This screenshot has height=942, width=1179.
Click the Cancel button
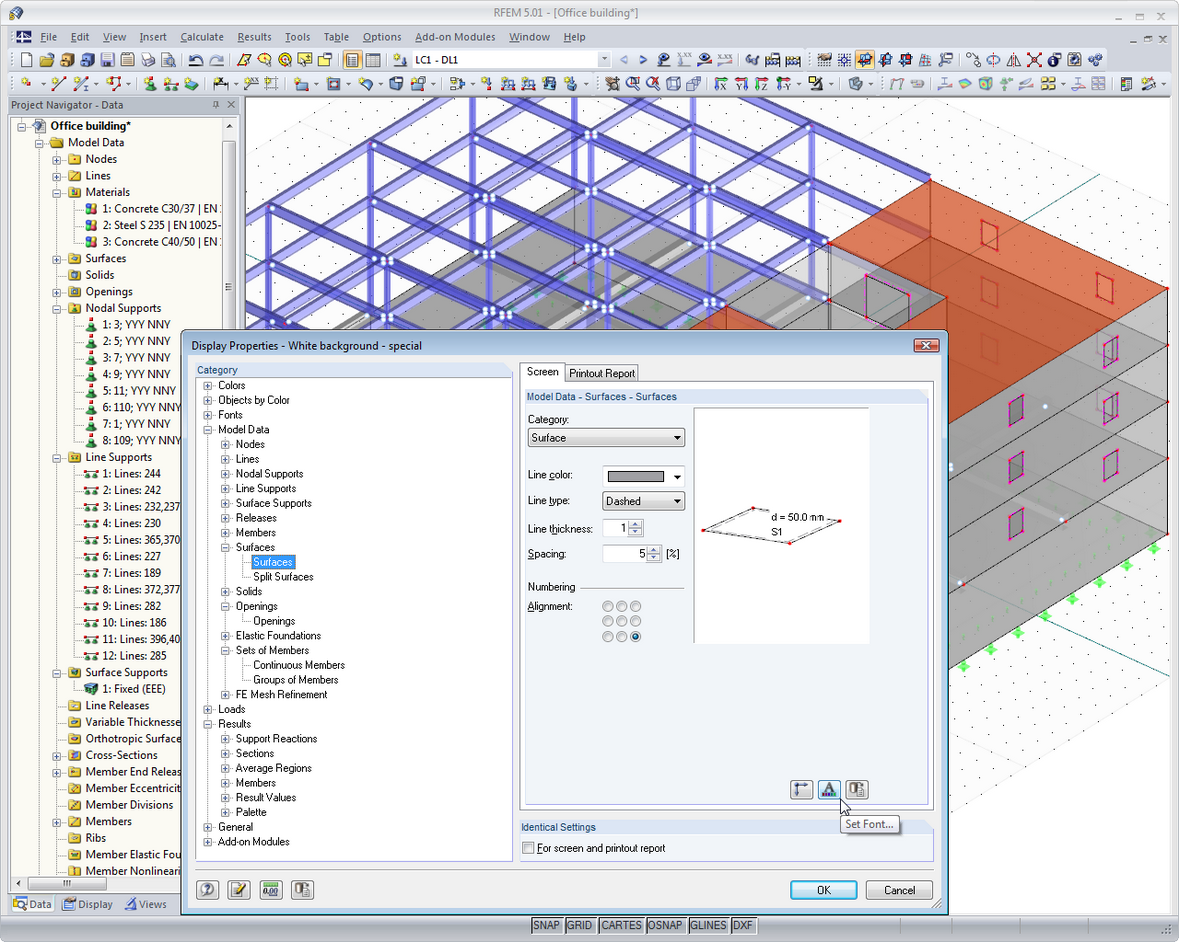point(899,890)
